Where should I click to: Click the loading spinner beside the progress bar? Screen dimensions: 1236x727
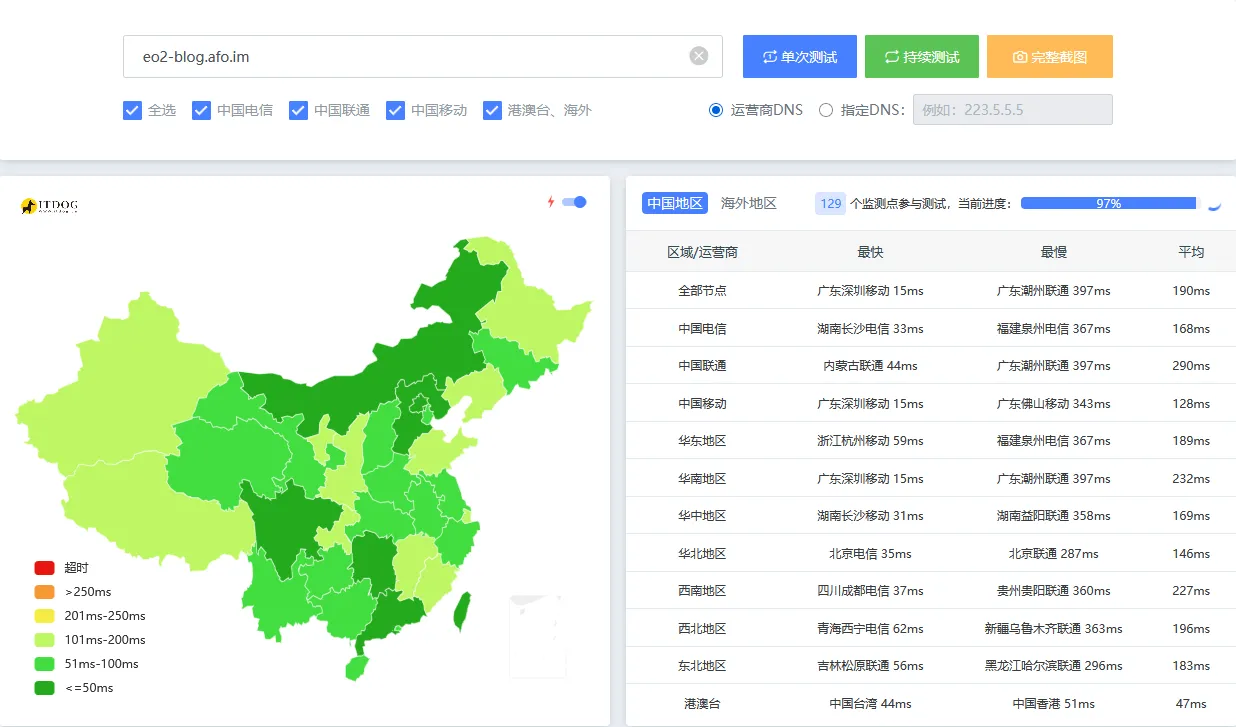coord(1214,204)
